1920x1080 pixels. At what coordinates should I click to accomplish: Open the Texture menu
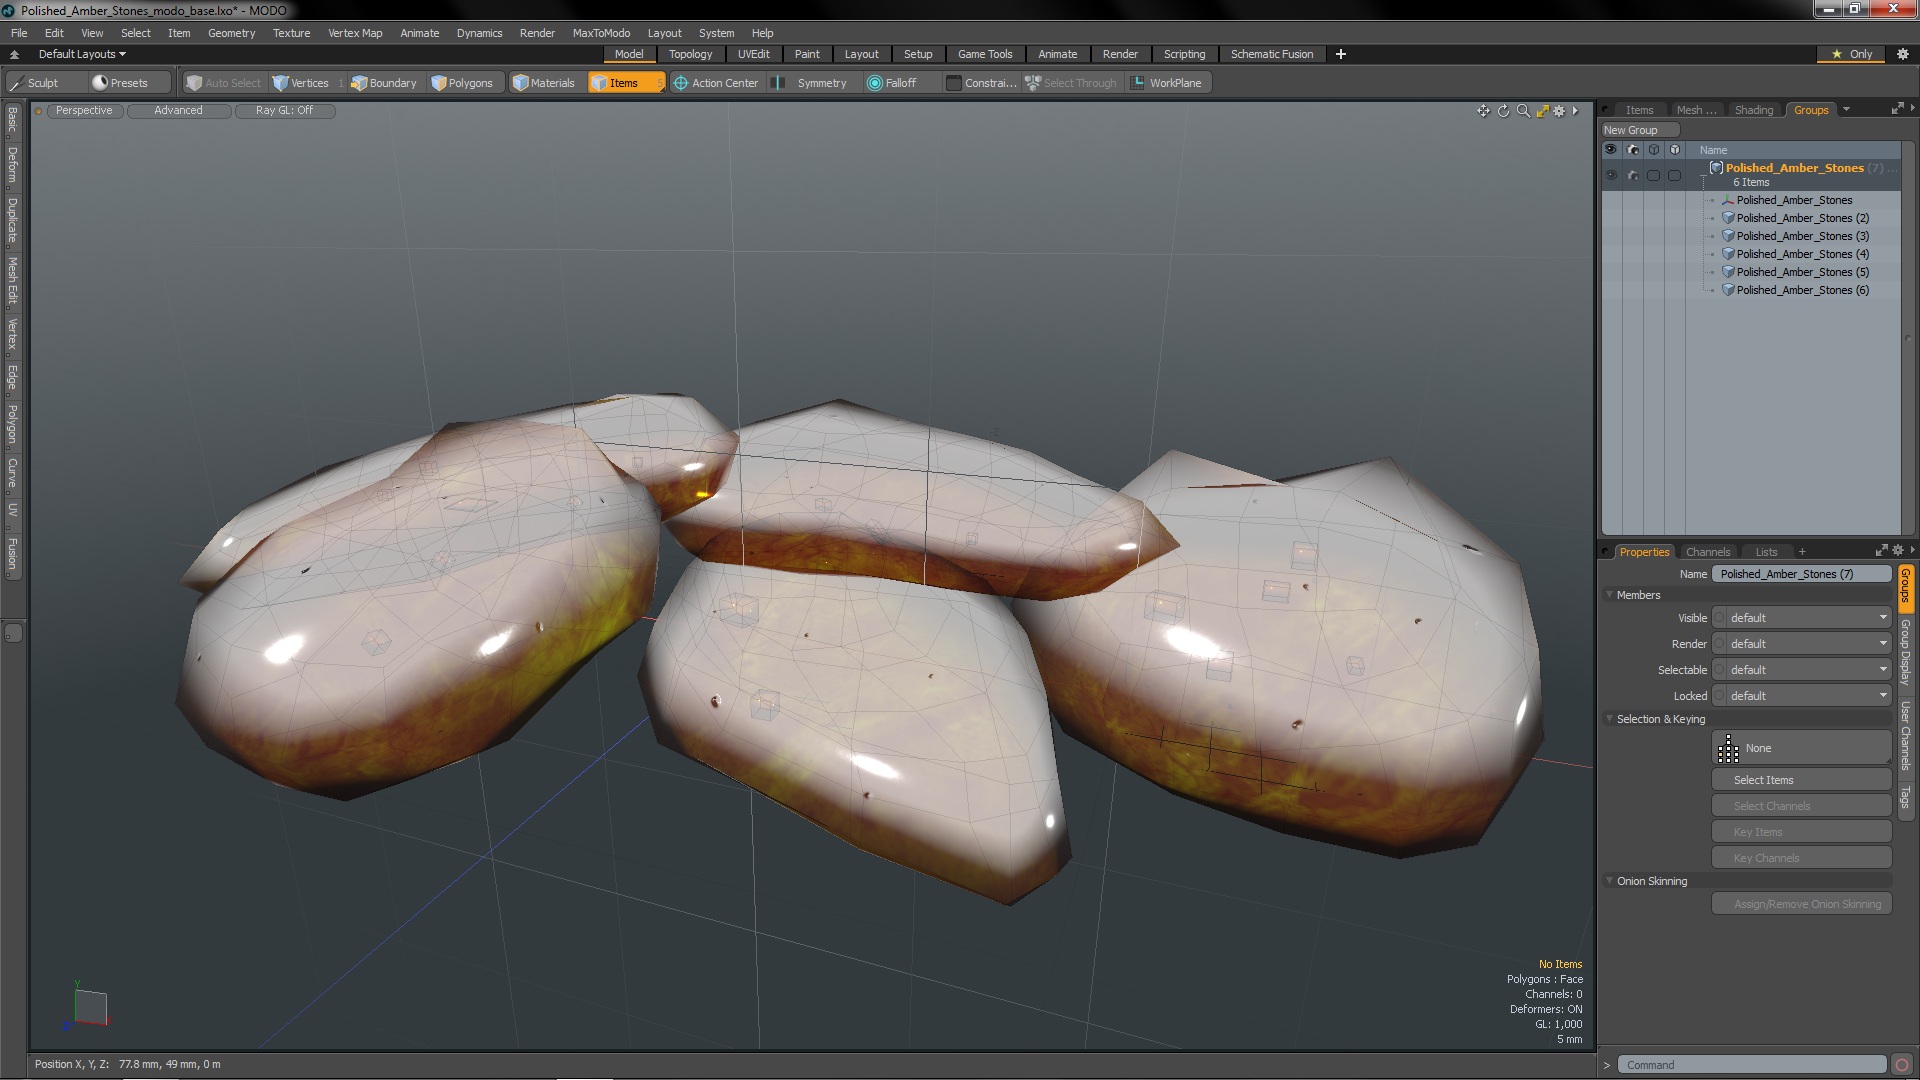click(x=291, y=33)
